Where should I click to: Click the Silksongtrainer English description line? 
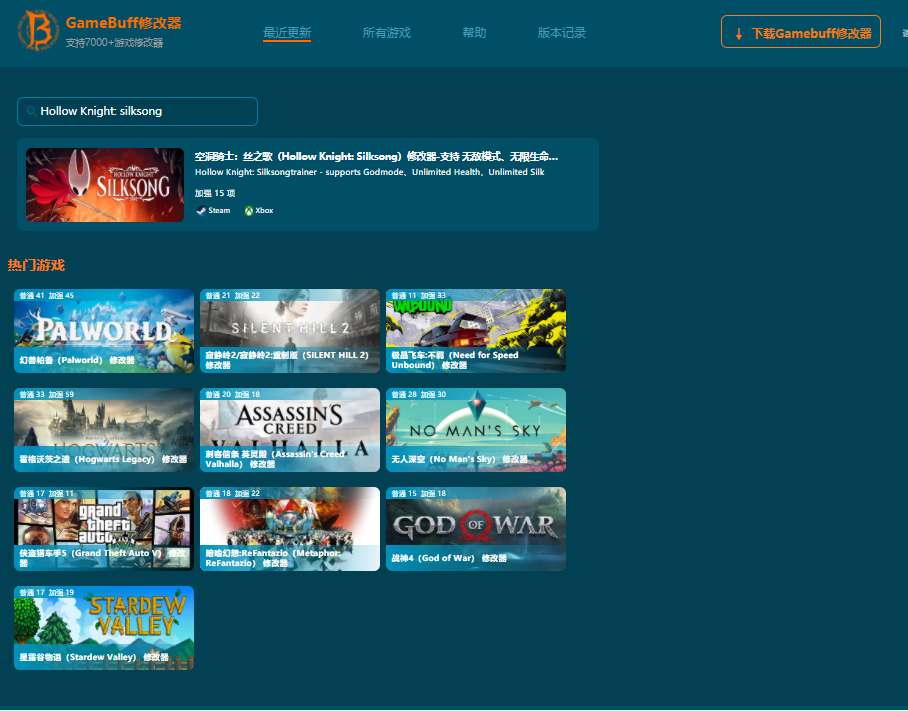[x=369, y=172]
